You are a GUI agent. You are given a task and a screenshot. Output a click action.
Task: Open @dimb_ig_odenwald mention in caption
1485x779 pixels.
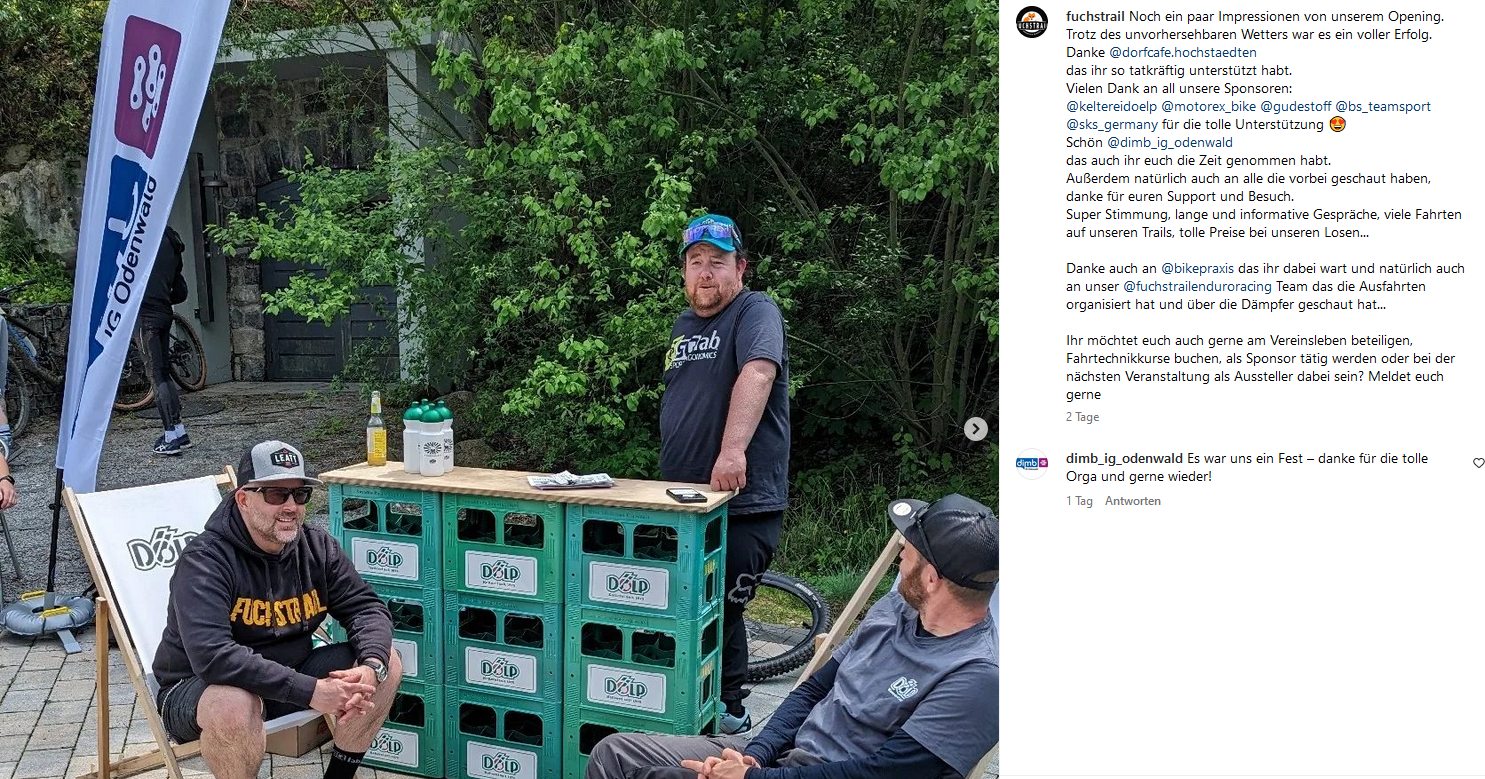(x=1170, y=143)
